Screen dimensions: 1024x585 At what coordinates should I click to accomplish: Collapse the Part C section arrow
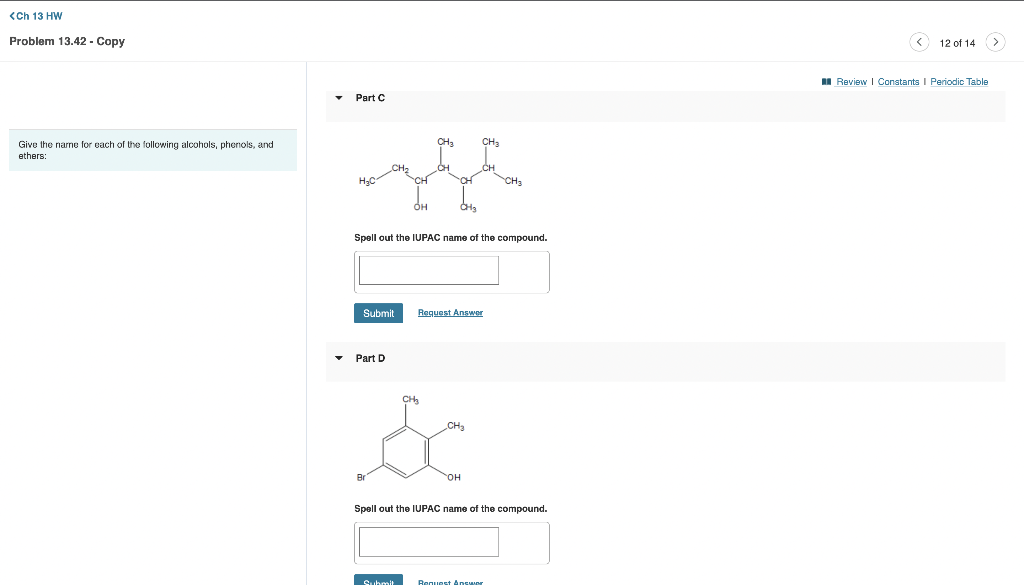click(338, 97)
